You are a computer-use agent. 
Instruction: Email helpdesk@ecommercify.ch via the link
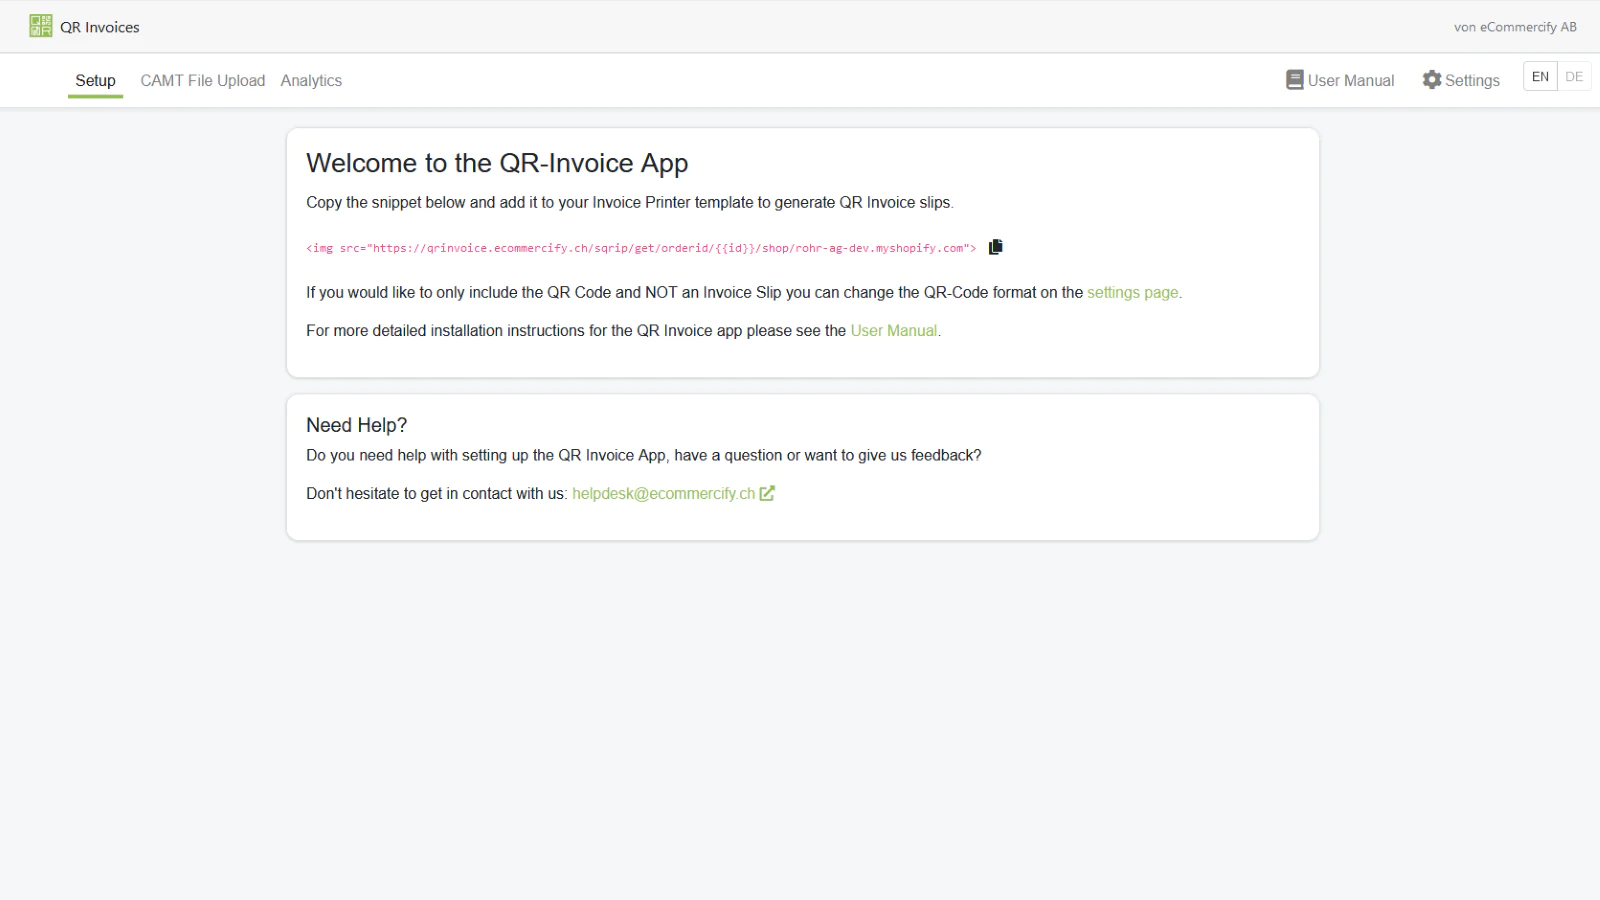664,493
